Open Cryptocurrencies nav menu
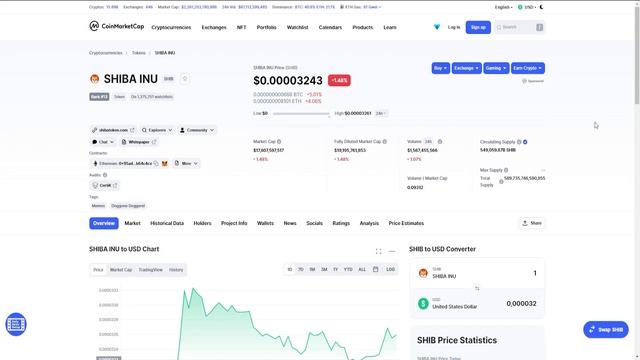This screenshot has height=360, width=640. [171, 27]
